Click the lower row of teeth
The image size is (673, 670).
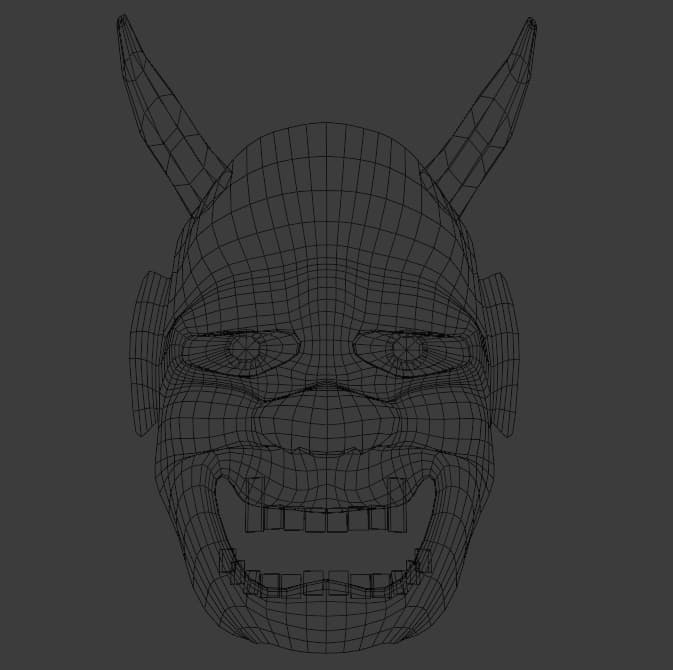click(x=326, y=575)
